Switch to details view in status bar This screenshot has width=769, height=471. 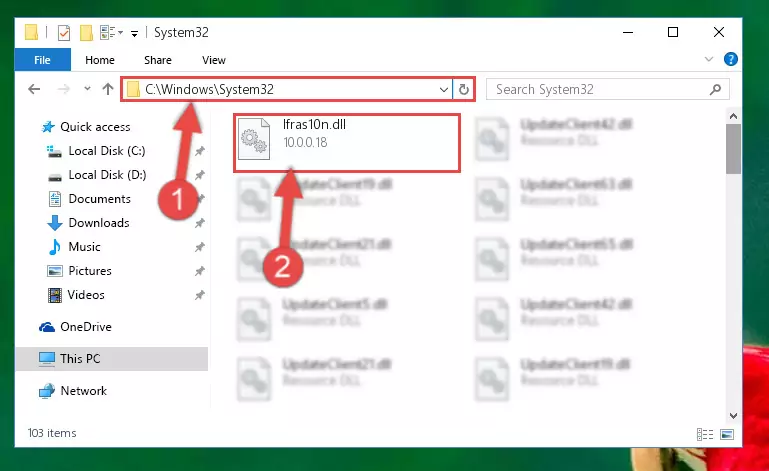tap(705, 434)
